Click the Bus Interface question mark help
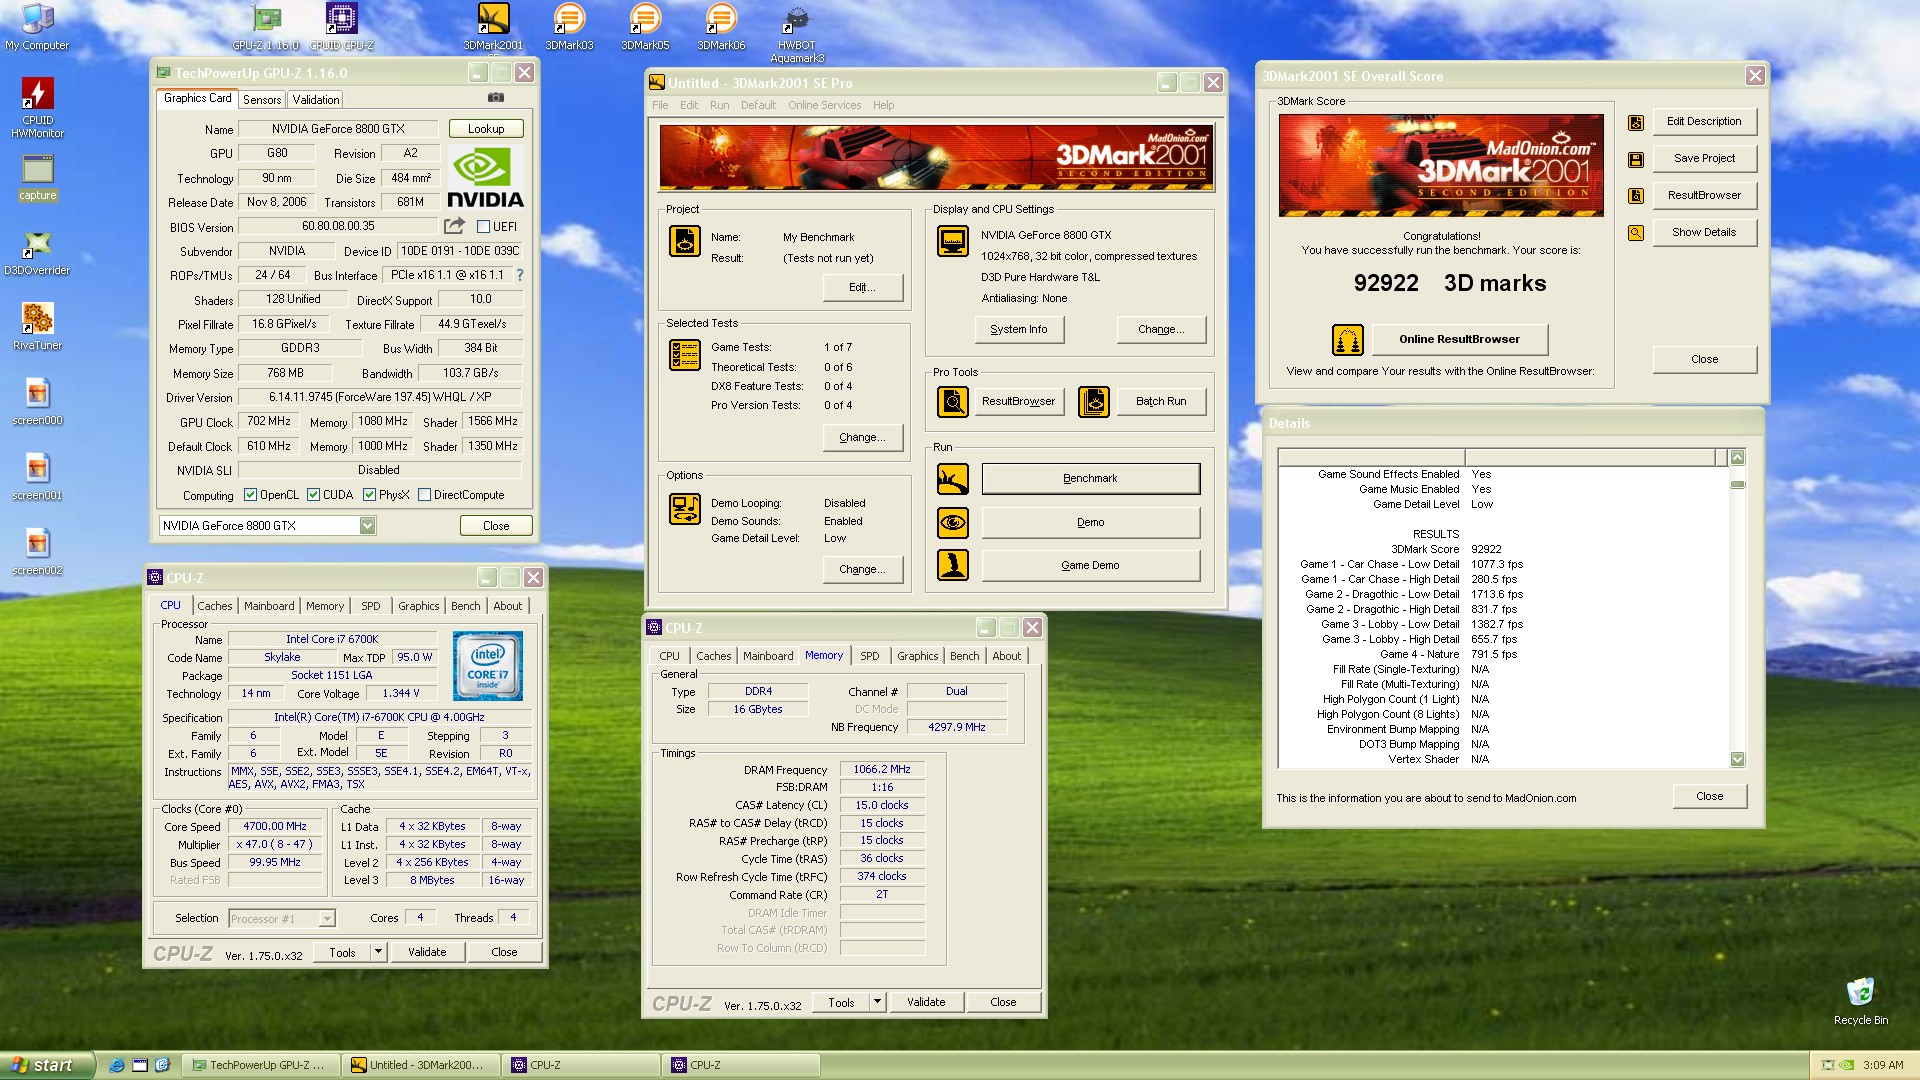The height and width of the screenshot is (1080, 1920). pos(520,275)
